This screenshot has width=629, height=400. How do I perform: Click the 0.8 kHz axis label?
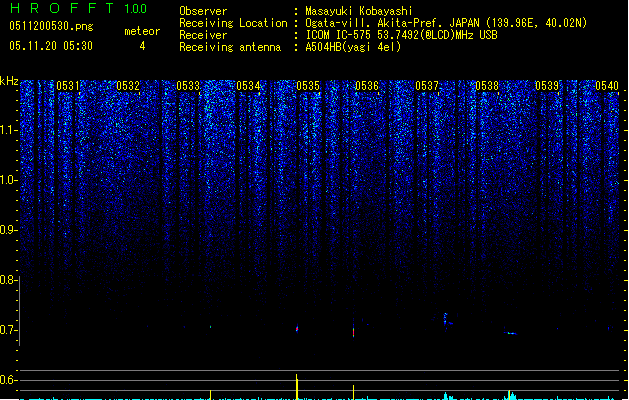(8, 280)
